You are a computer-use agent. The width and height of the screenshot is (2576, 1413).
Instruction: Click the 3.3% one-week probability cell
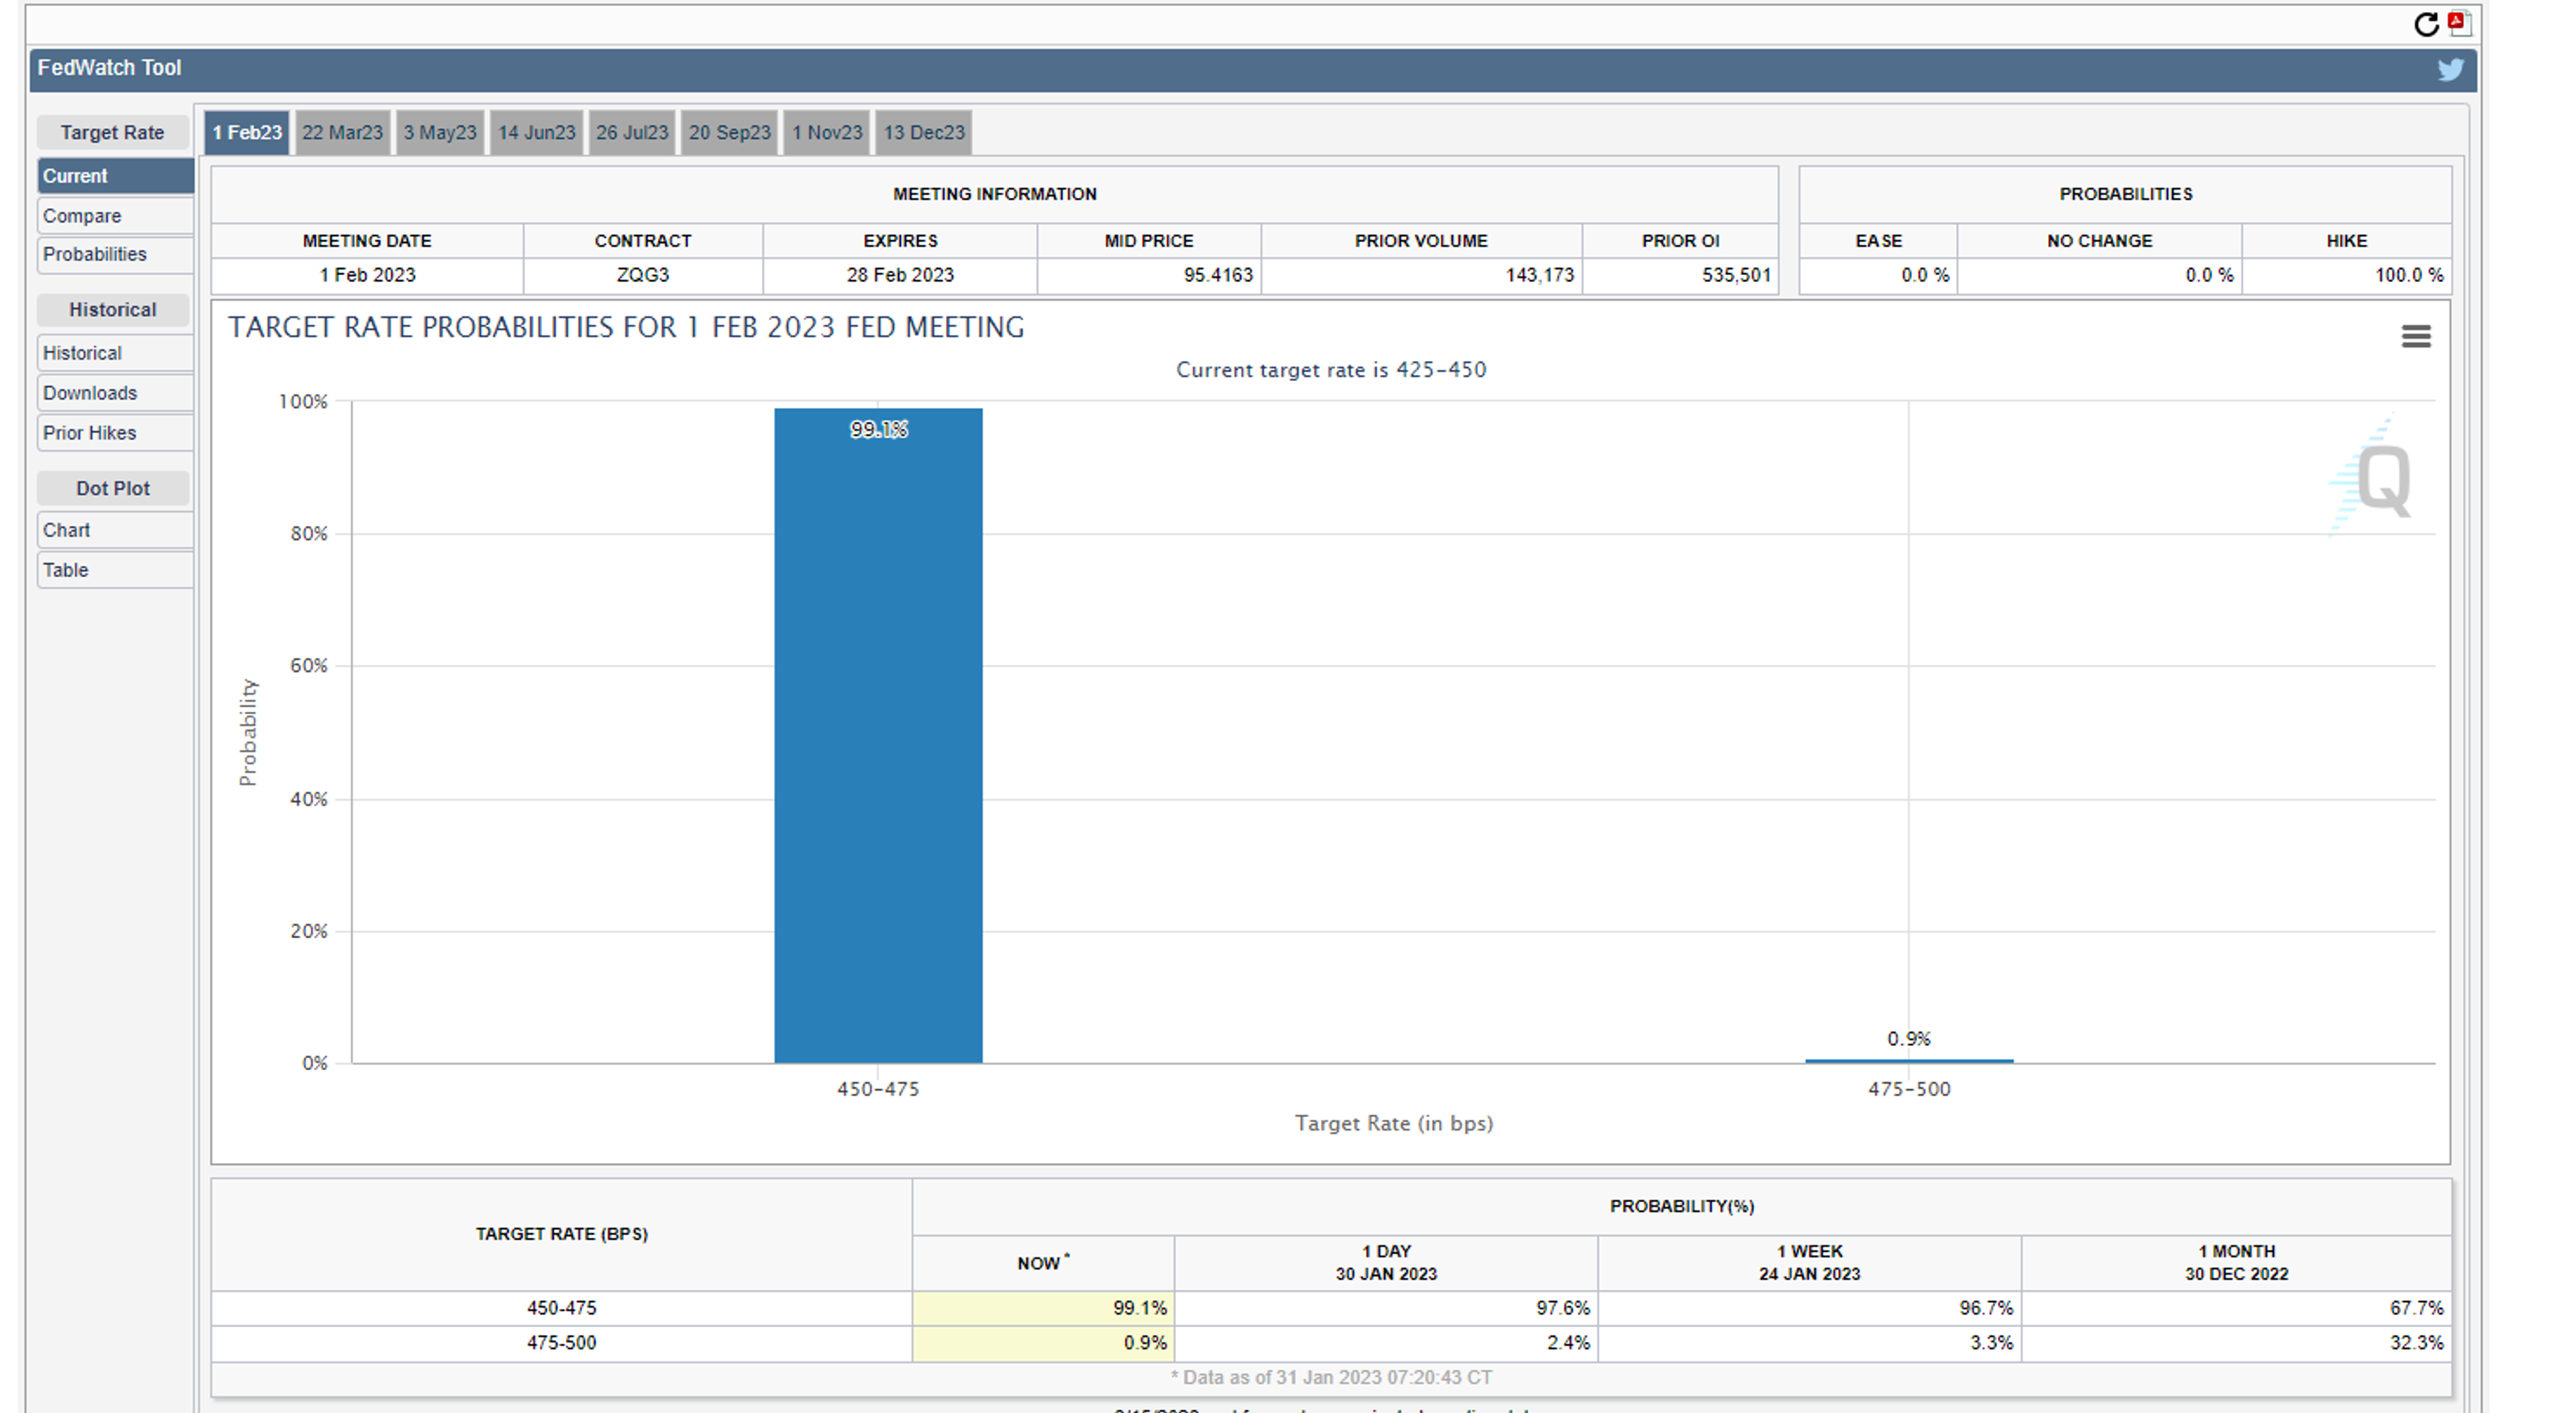coord(1810,1343)
